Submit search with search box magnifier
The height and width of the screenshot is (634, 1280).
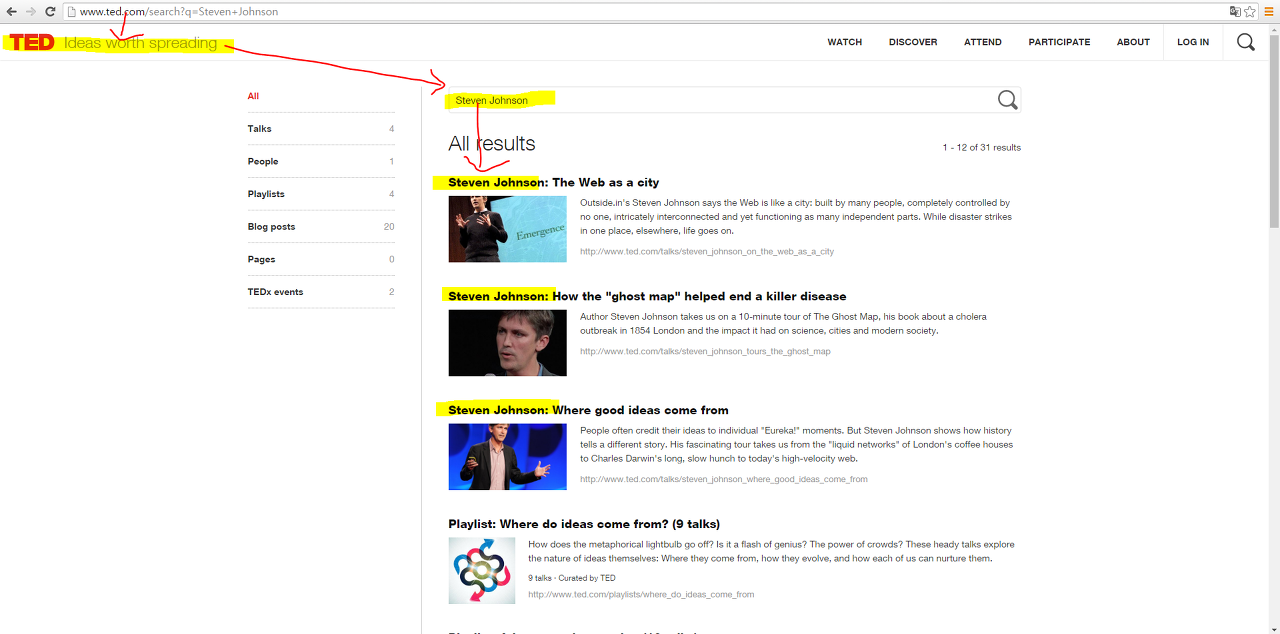1007,100
